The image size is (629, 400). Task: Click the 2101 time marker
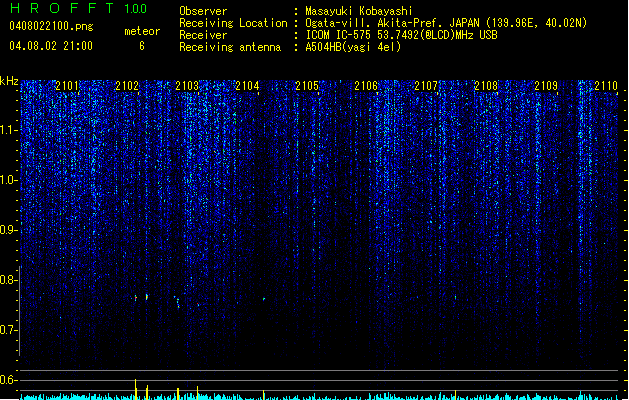67,86
